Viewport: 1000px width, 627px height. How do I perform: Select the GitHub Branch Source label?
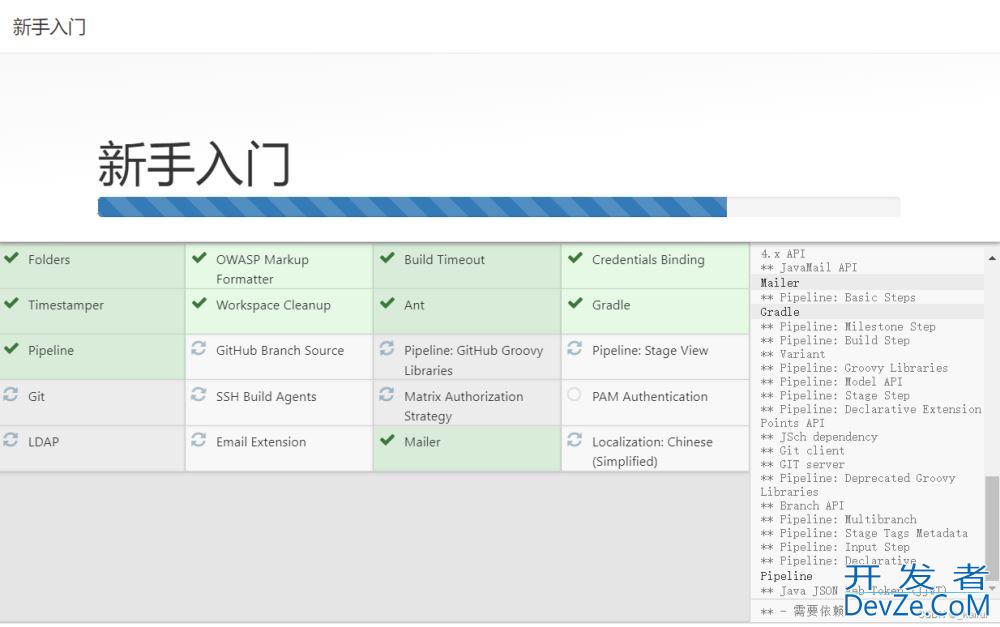pyautogui.click(x=280, y=351)
